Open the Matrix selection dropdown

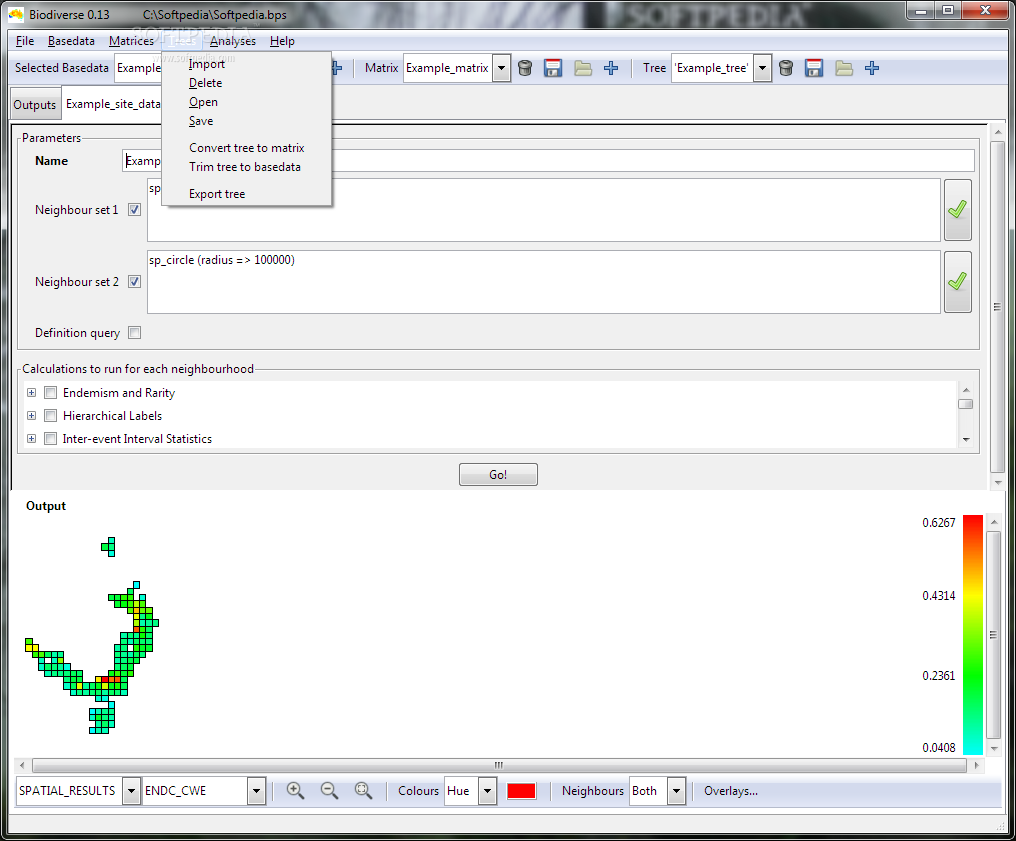502,68
